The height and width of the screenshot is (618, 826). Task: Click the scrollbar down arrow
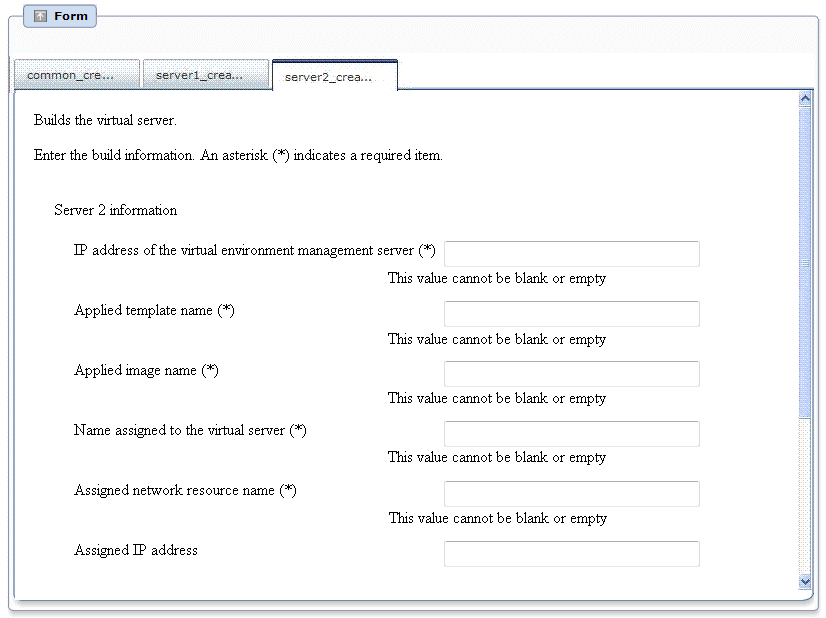point(804,582)
